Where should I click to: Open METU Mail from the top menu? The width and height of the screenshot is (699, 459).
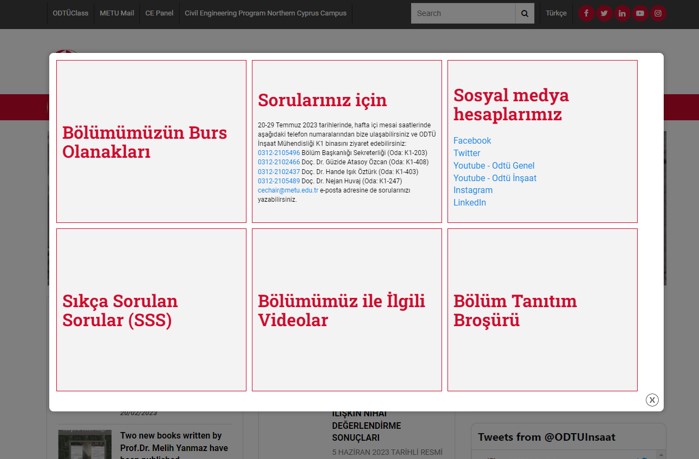[x=117, y=13]
